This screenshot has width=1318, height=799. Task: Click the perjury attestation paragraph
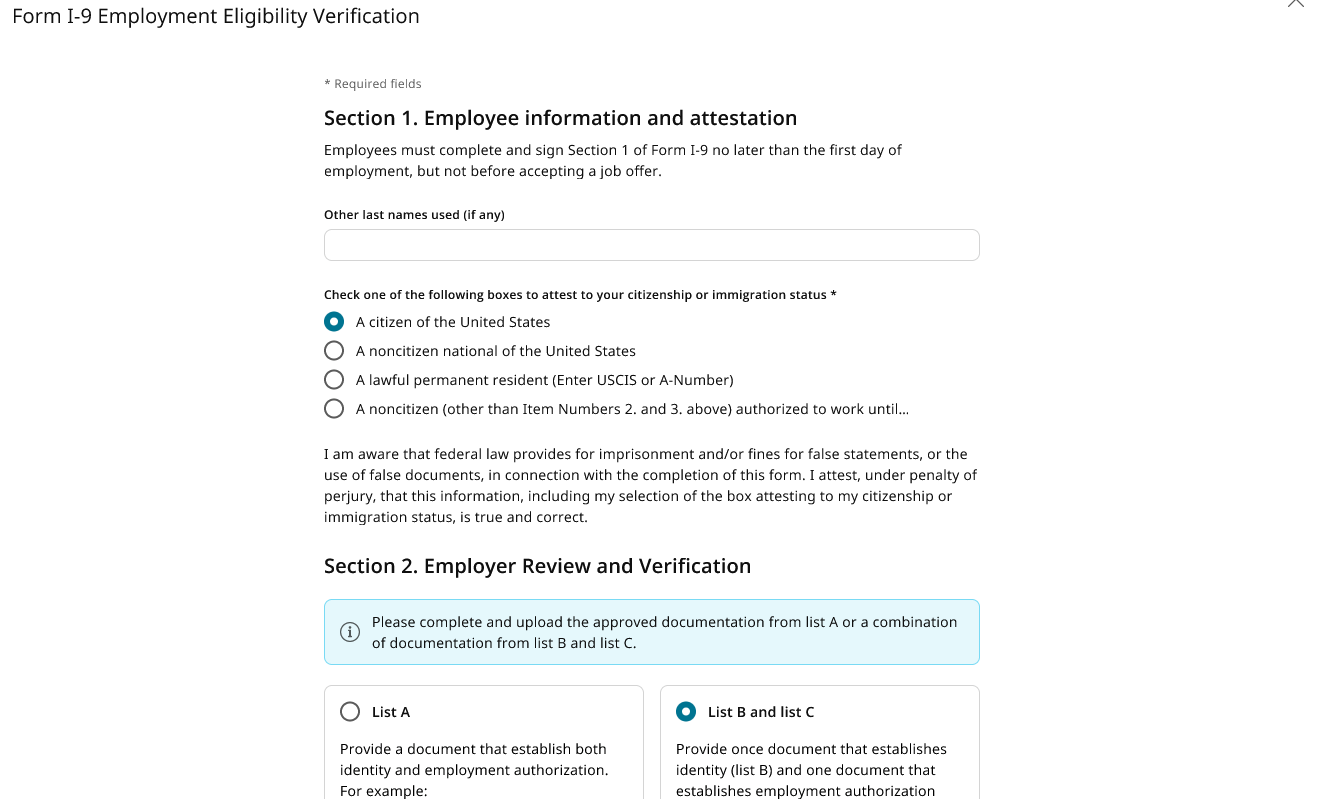[x=651, y=486]
